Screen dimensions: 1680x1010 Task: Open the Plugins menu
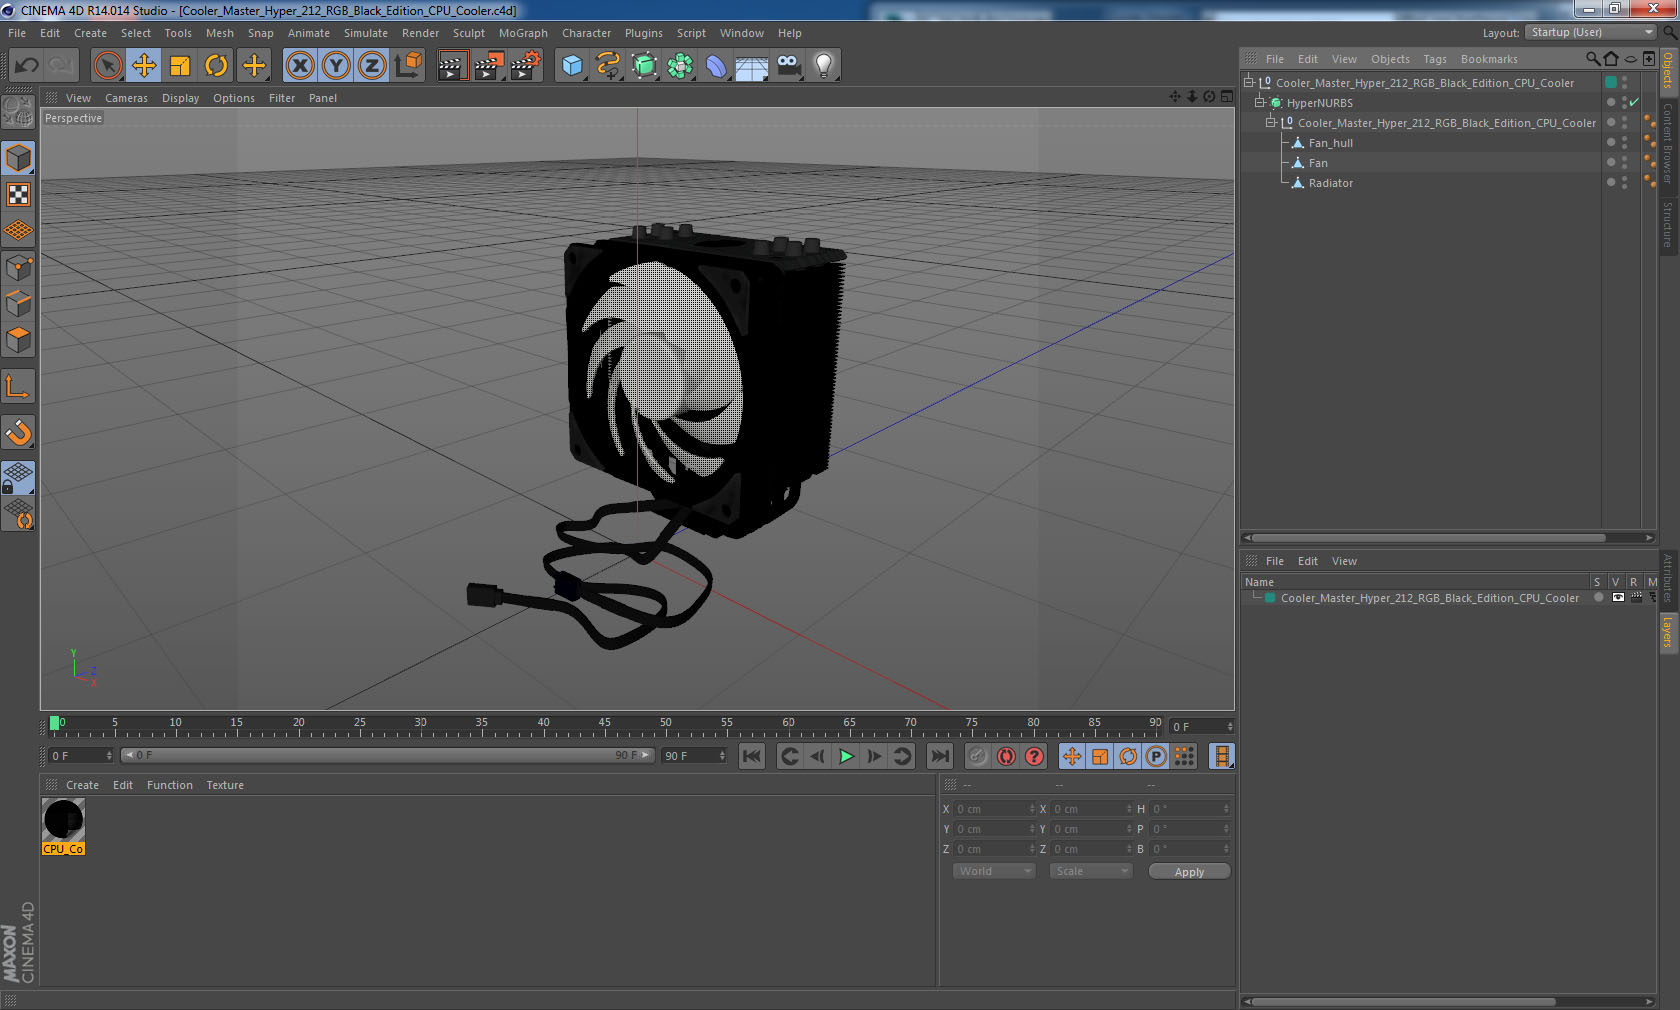[x=643, y=33]
